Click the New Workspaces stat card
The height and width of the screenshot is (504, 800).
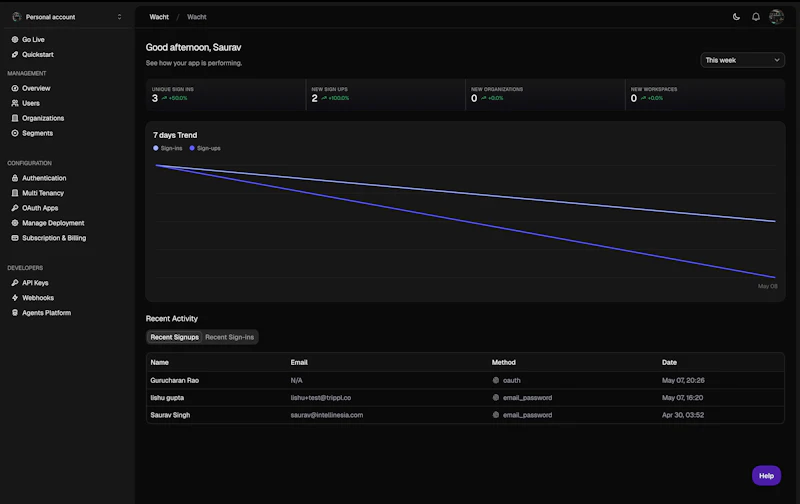(x=705, y=94)
